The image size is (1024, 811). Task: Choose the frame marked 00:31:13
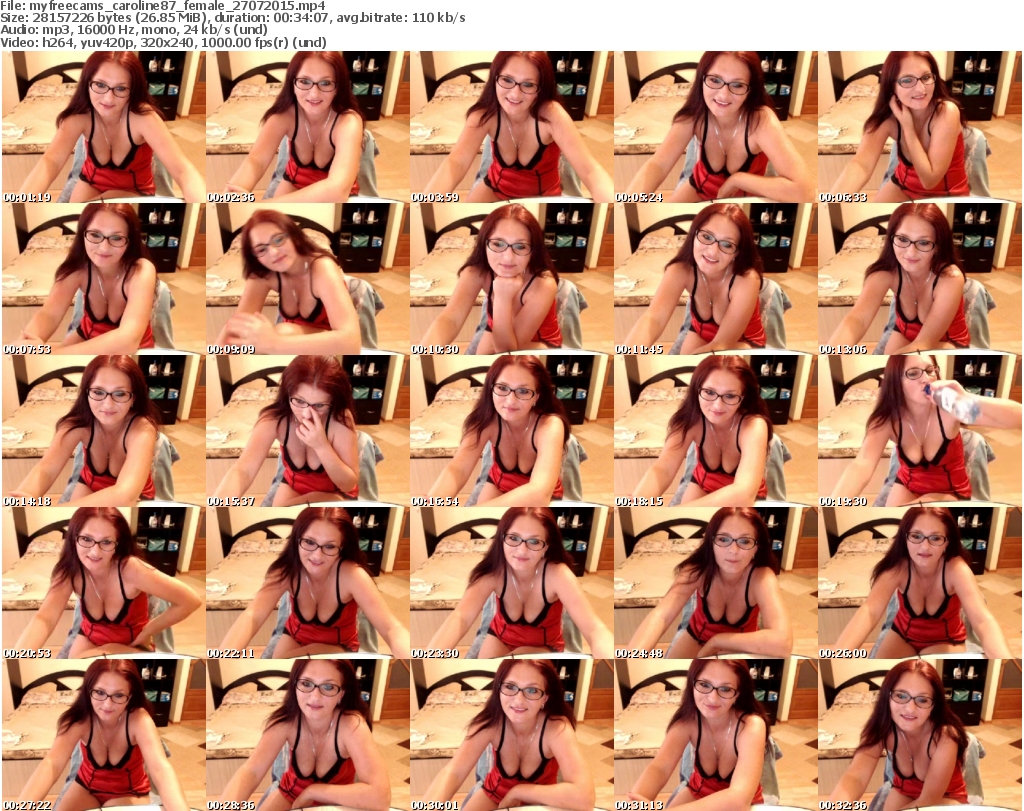click(716, 735)
